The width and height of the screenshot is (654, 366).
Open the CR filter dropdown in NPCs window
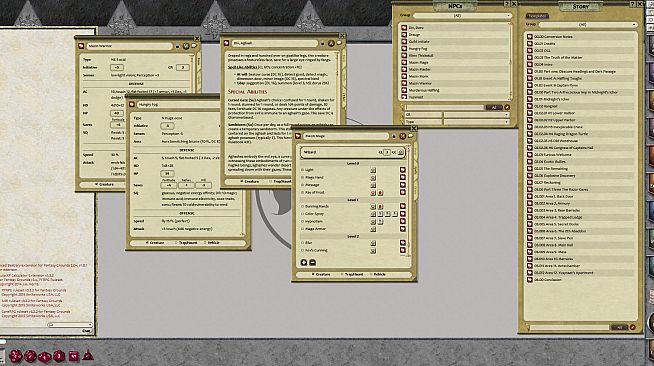click(477, 114)
